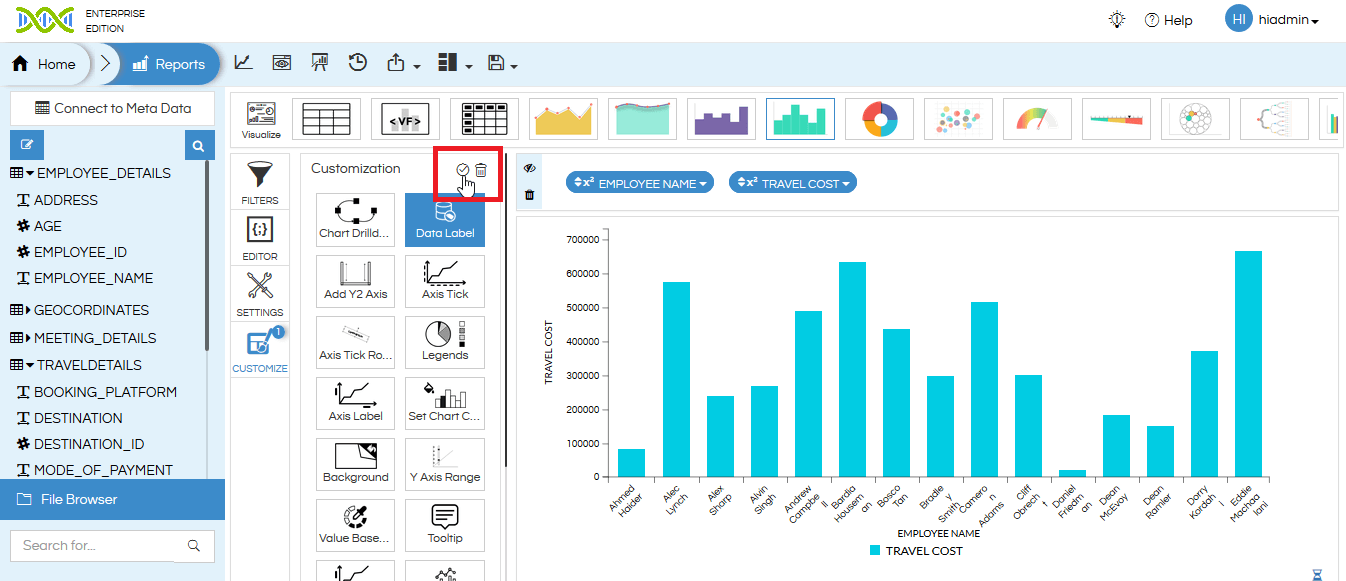Open the FILTERS tab

[x=260, y=182]
